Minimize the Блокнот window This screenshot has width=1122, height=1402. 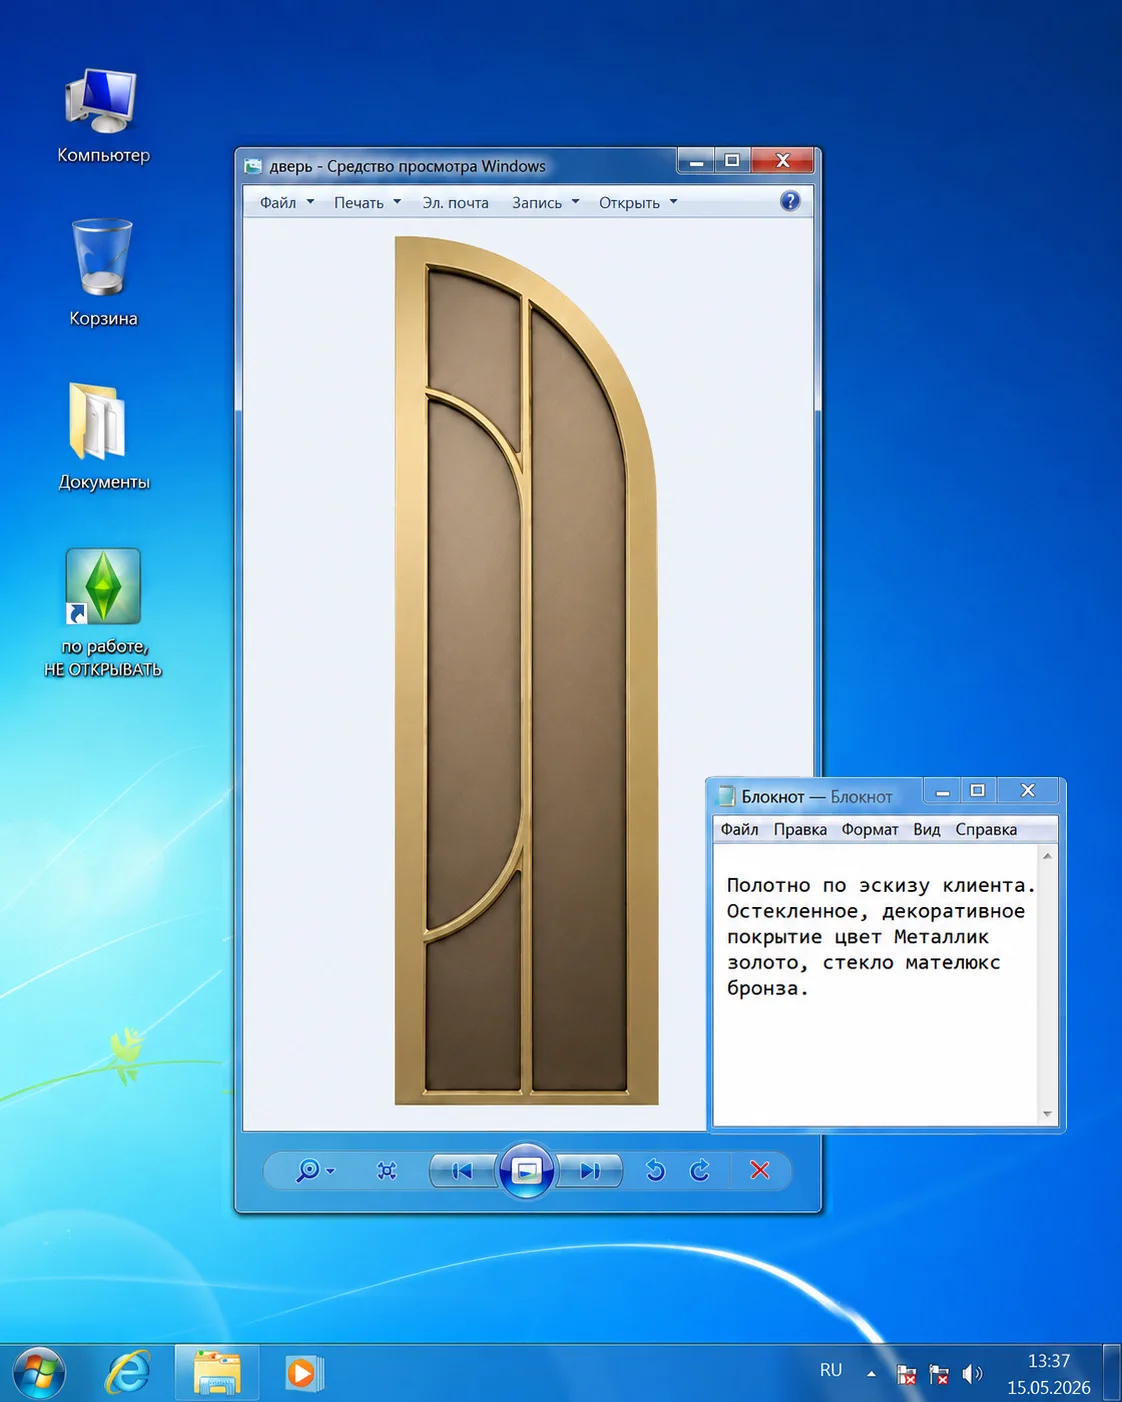(942, 791)
